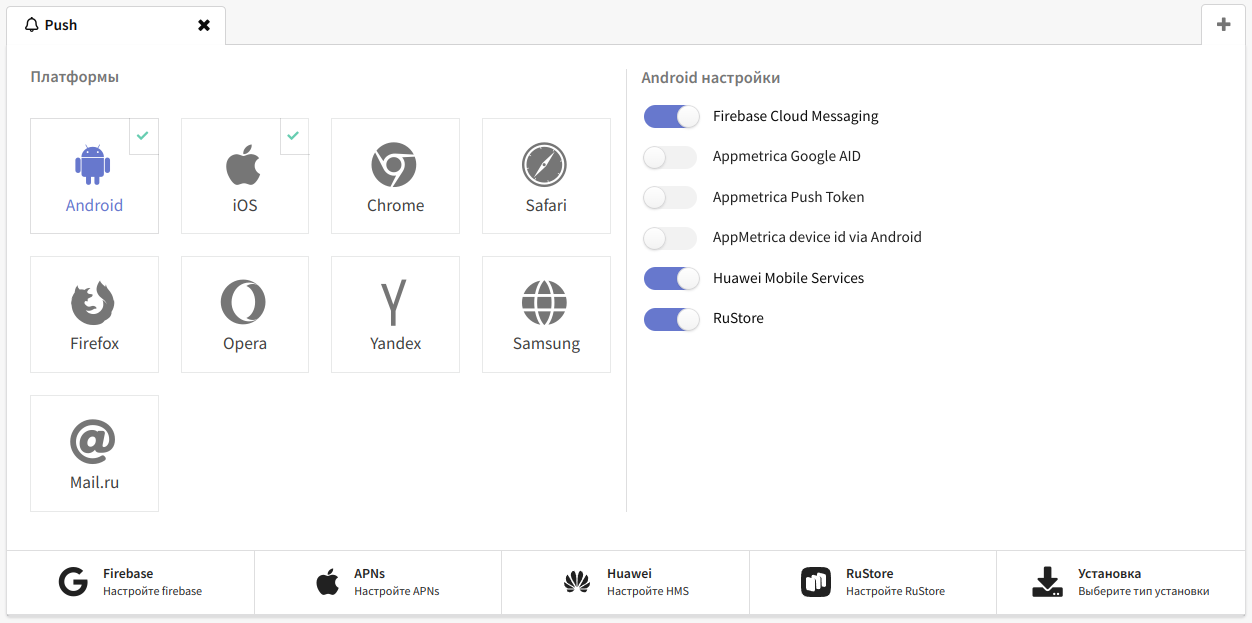This screenshot has height=623, width=1252.
Task: Select the Android platform icon
Action: pos(94,165)
